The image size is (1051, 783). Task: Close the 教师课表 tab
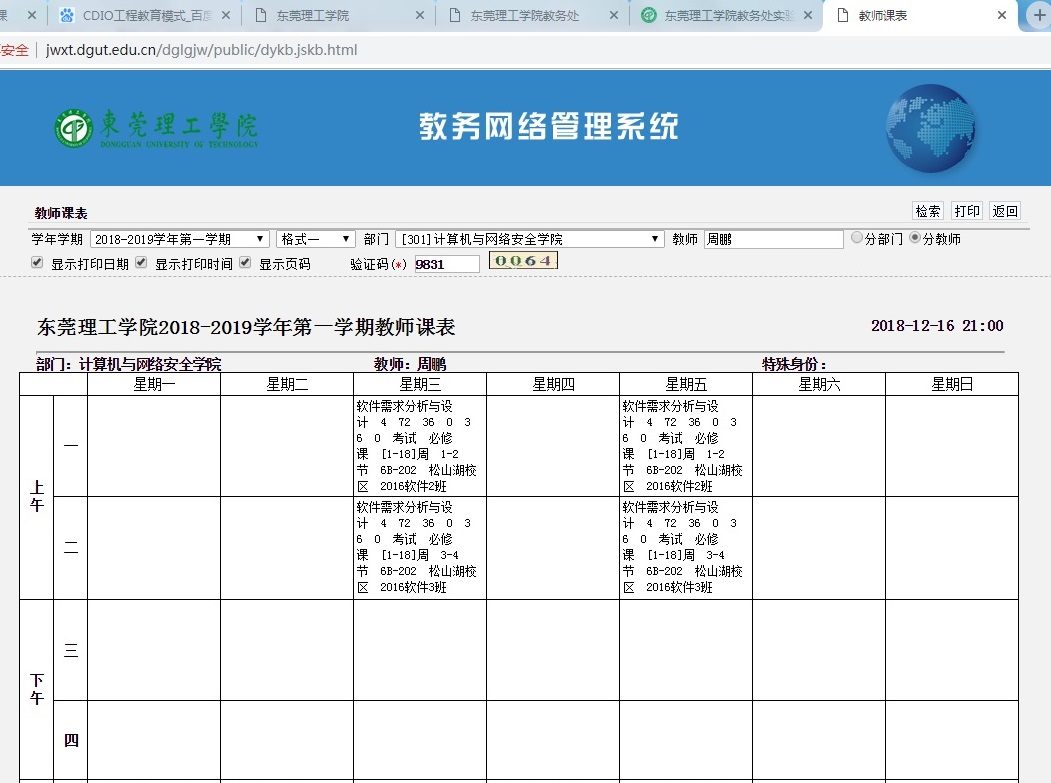click(x=1001, y=15)
